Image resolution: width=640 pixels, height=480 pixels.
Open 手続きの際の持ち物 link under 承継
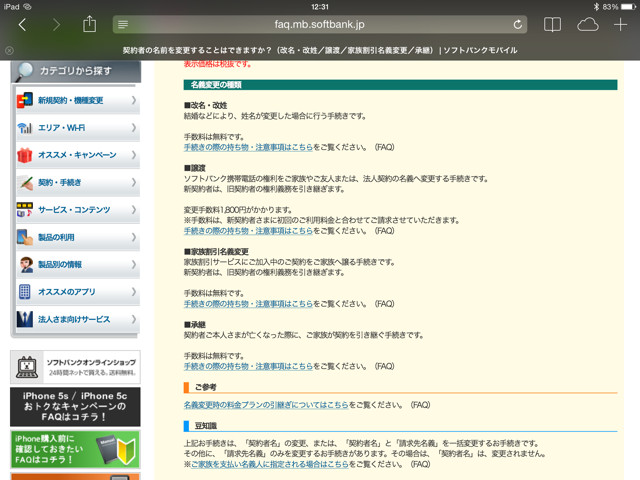(x=248, y=367)
